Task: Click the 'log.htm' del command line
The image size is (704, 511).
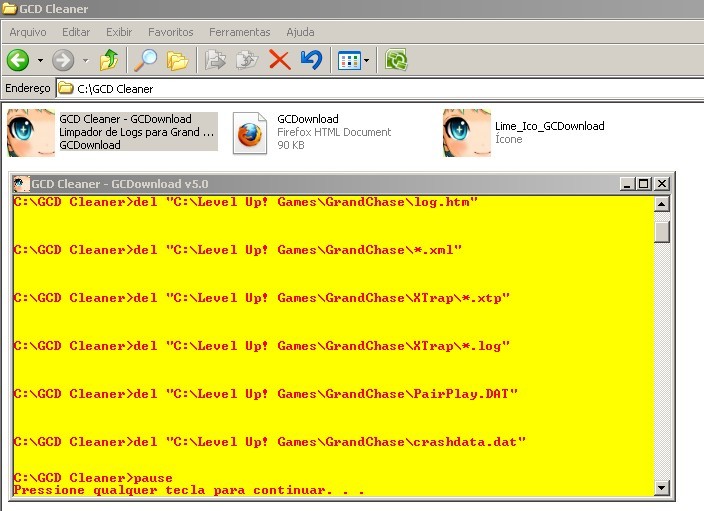Action: coord(246,202)
